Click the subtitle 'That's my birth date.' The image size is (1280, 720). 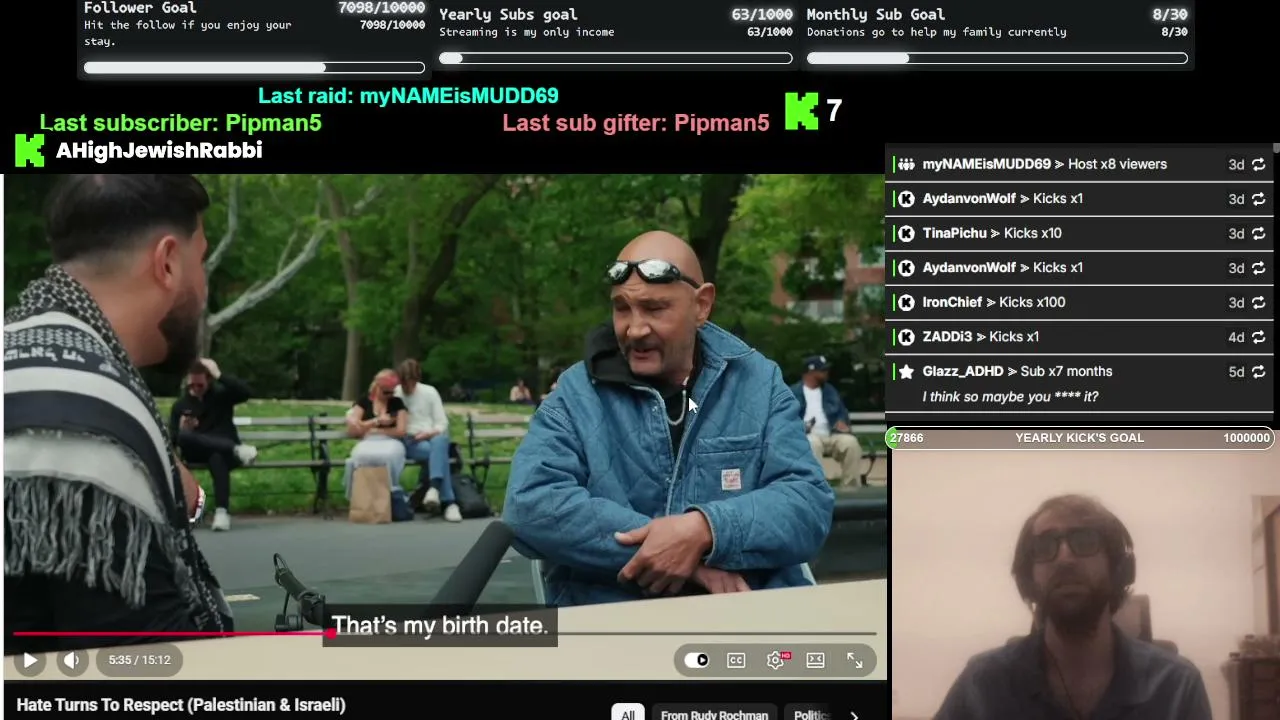tap(440, 626)
